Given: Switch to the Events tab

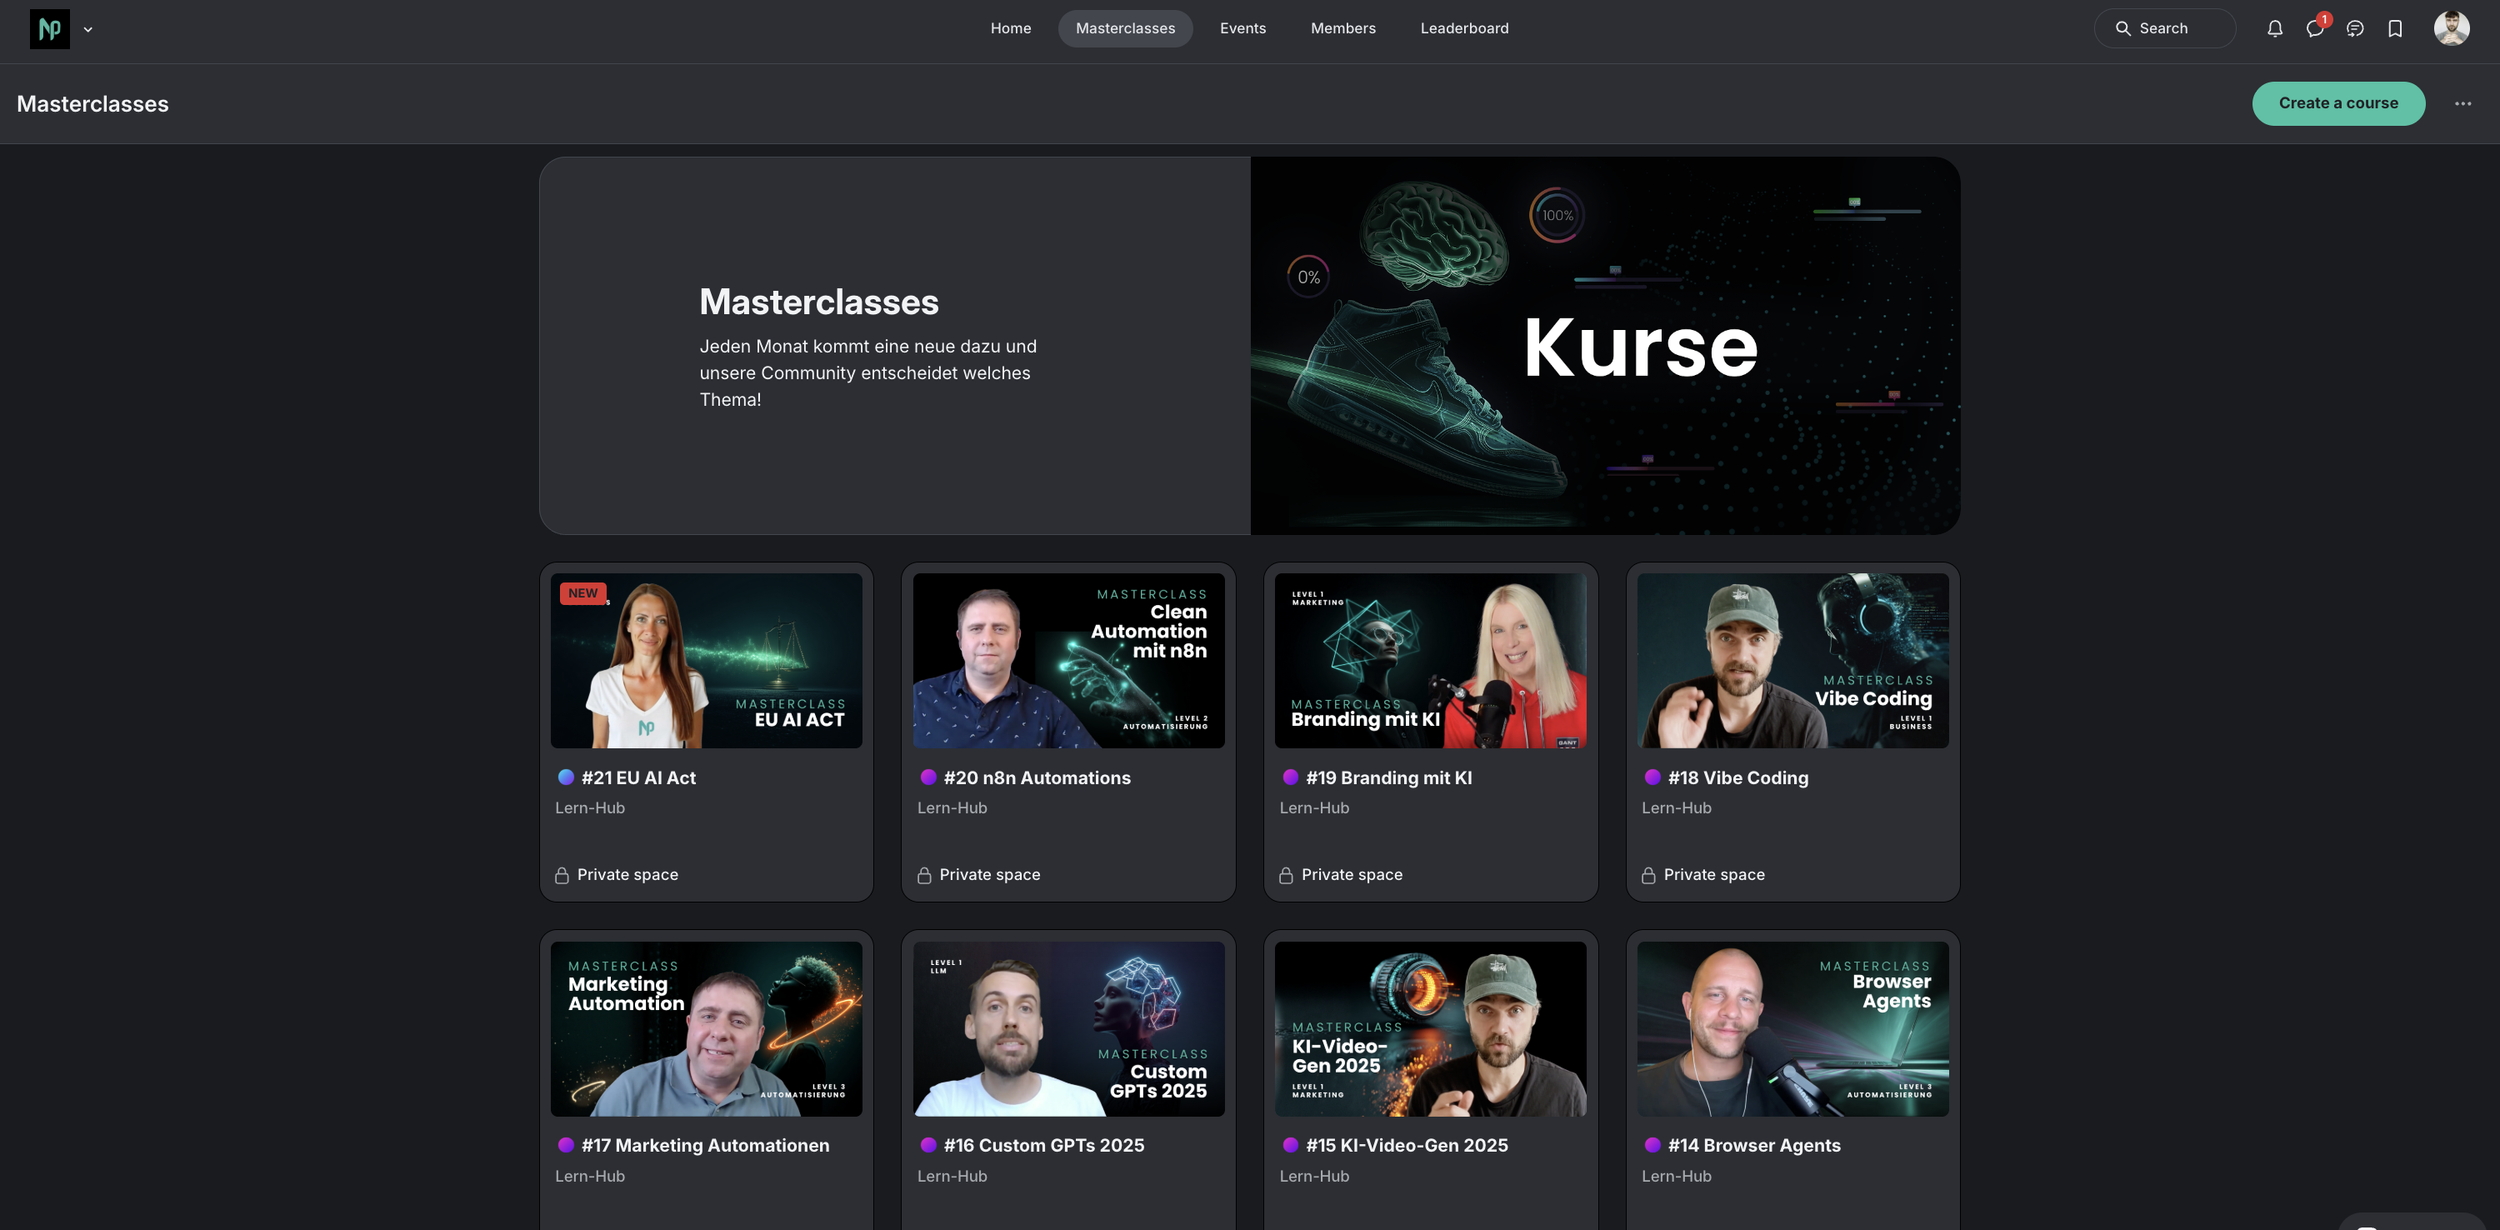Looking at the screenshot, I should (1242, 29).
